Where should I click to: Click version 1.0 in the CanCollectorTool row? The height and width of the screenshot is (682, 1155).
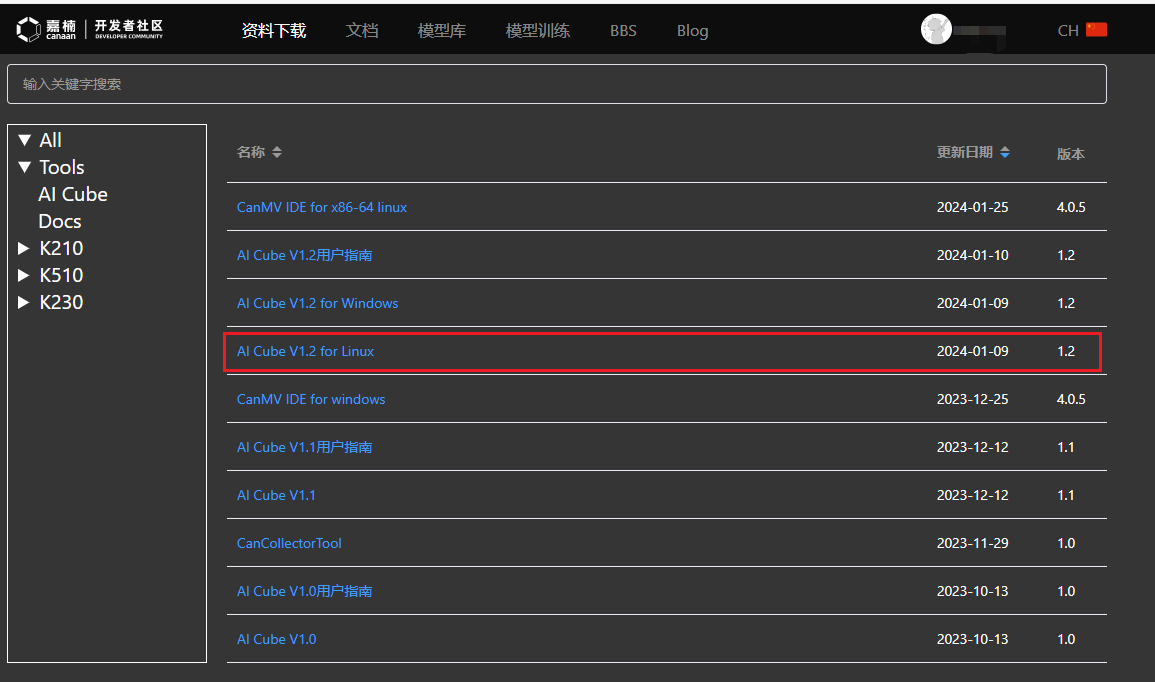(x=1066, y=543)
